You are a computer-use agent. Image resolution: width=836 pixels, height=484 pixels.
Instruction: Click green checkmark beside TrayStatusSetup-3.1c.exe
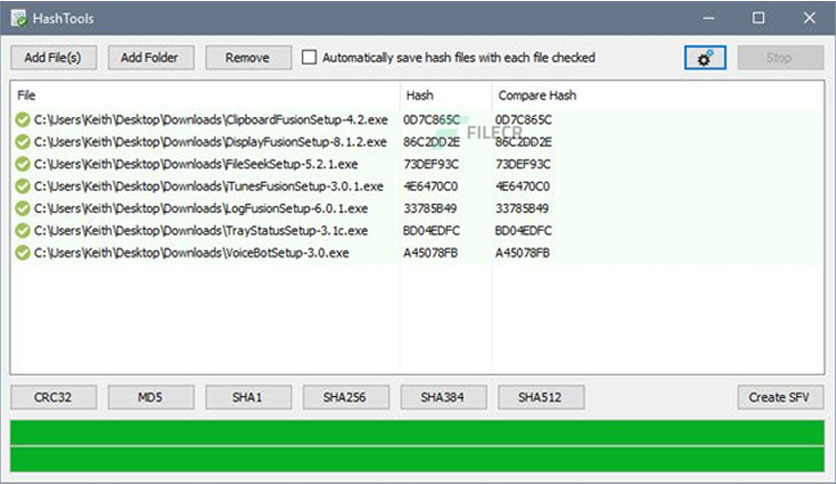[22, 231]
